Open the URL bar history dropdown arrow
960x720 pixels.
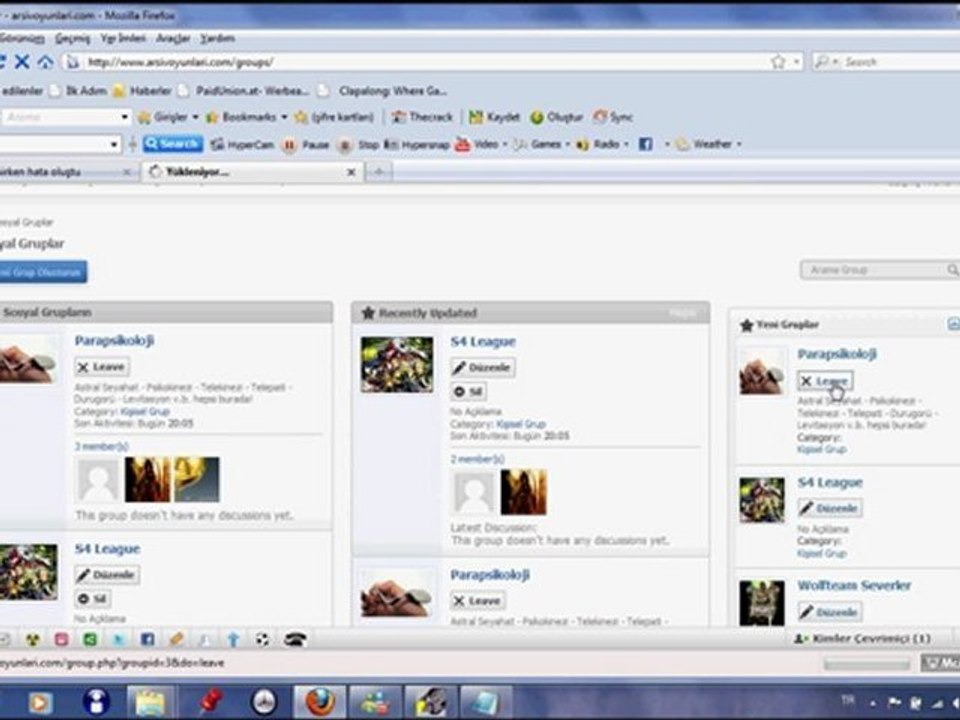(796, 62)
